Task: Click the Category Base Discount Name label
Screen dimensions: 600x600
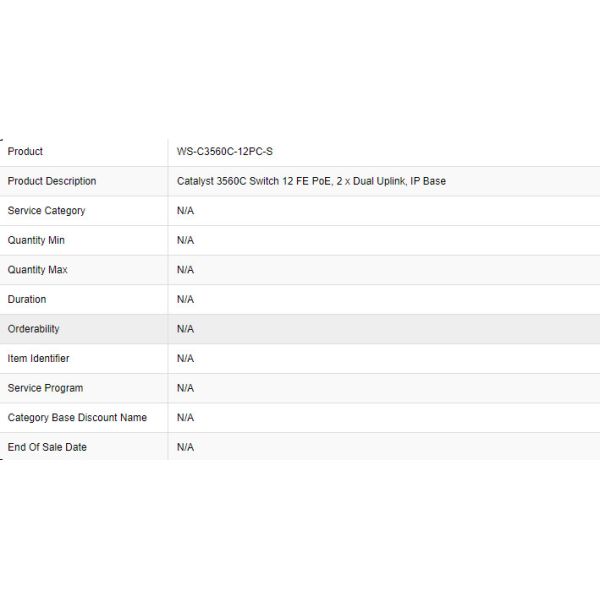Action: coord(77,417)
